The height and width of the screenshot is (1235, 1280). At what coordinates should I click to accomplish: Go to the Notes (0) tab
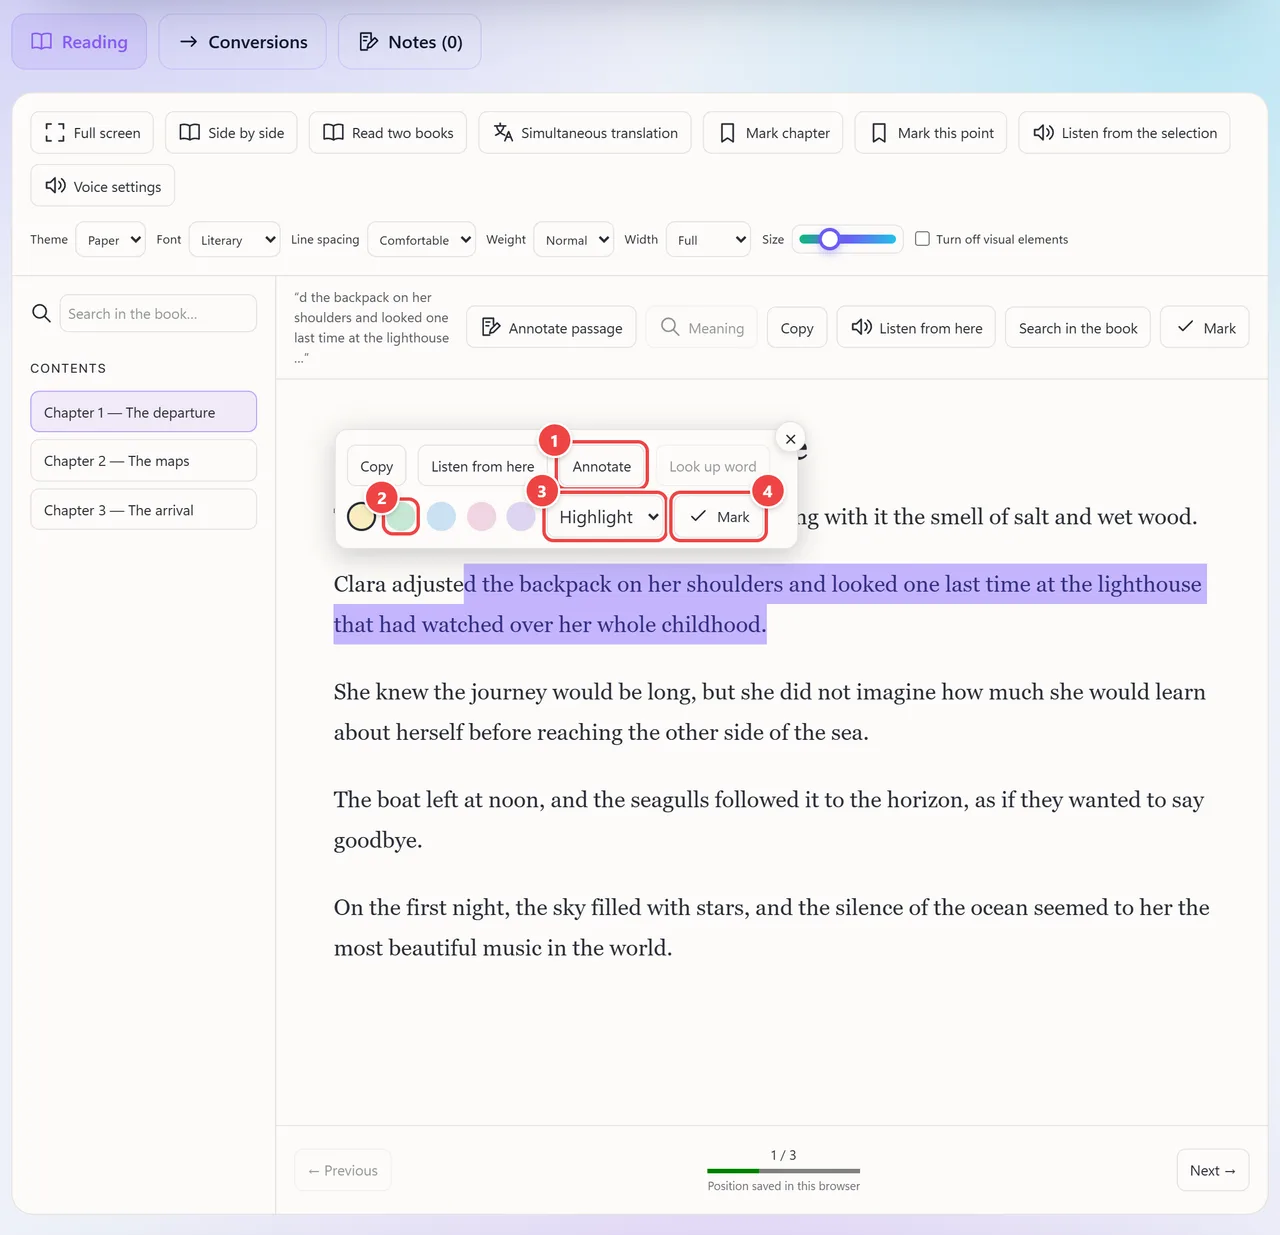[x=410, y=42]
